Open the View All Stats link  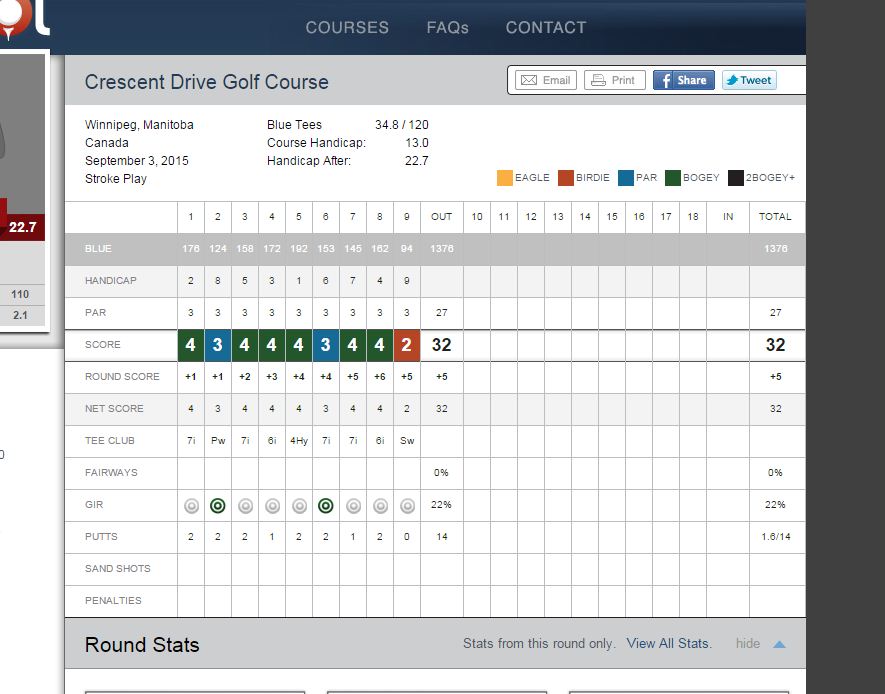pyautogui.click(x=669, y=644)
